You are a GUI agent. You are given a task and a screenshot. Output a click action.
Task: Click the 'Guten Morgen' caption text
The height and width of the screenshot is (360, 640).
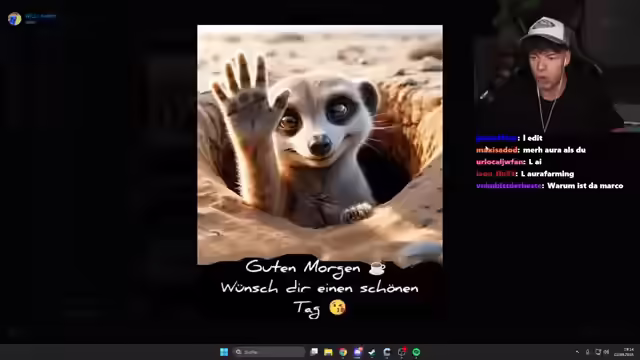(x=303, y=267)
